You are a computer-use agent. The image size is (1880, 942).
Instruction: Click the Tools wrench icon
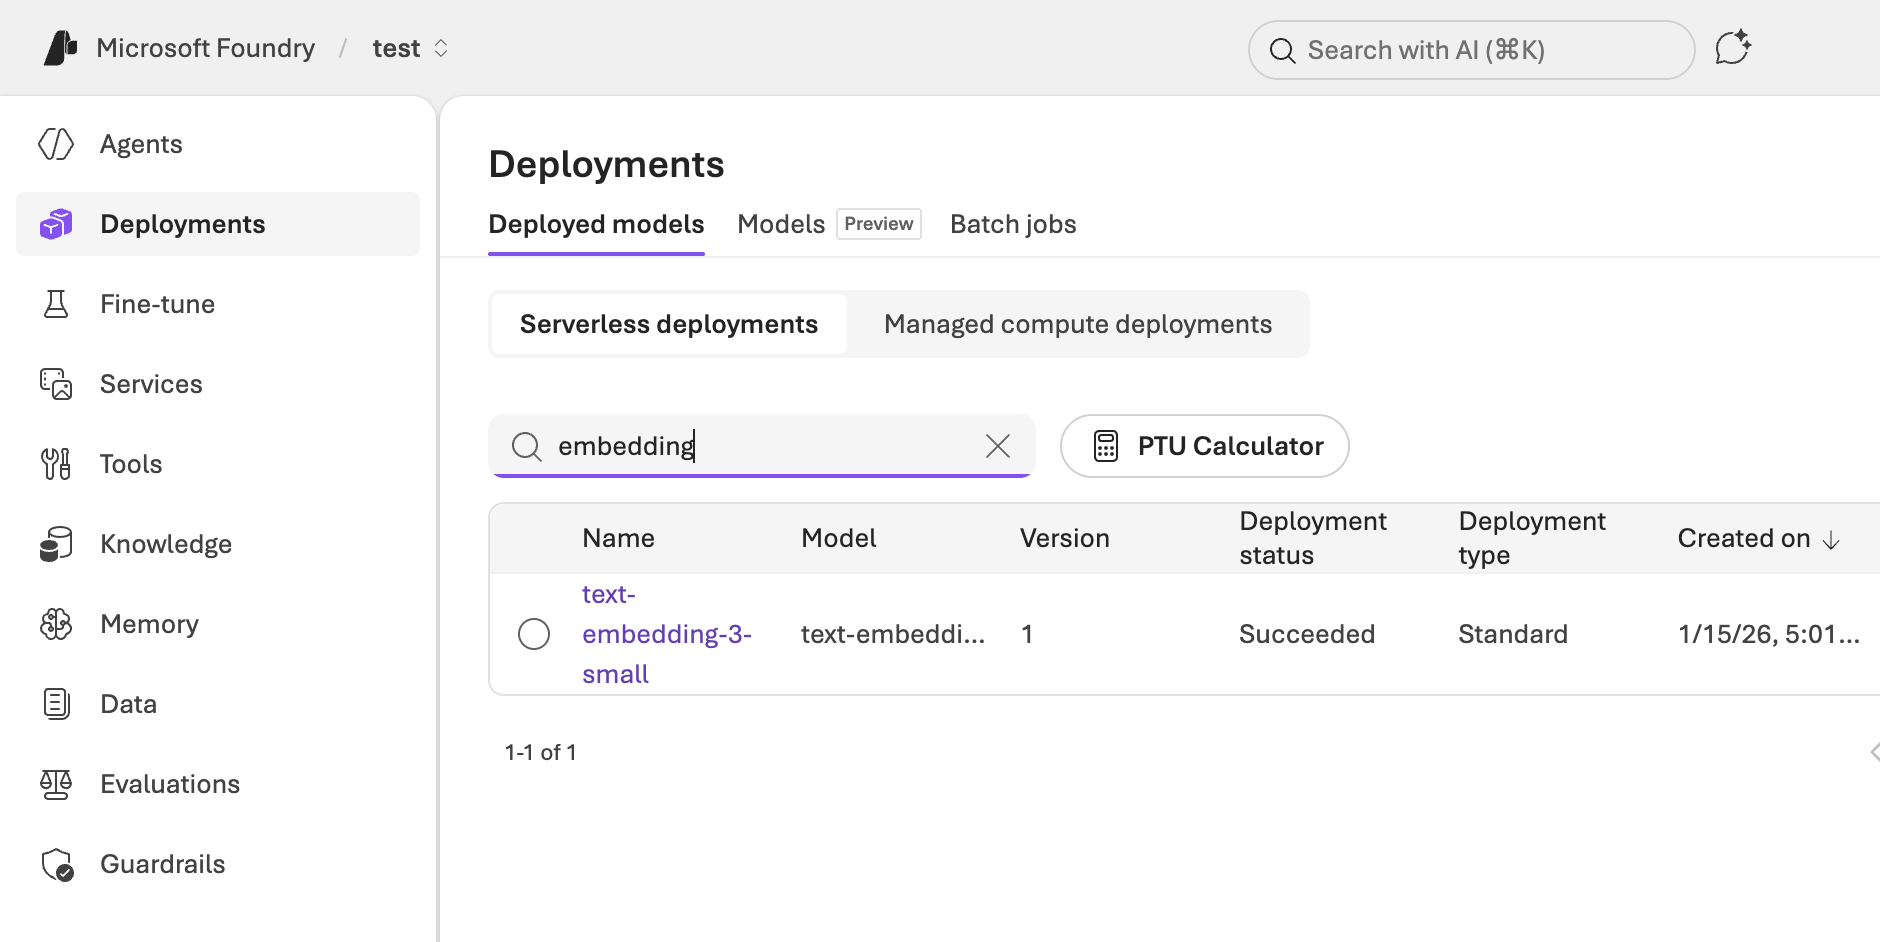coord(56,464)
